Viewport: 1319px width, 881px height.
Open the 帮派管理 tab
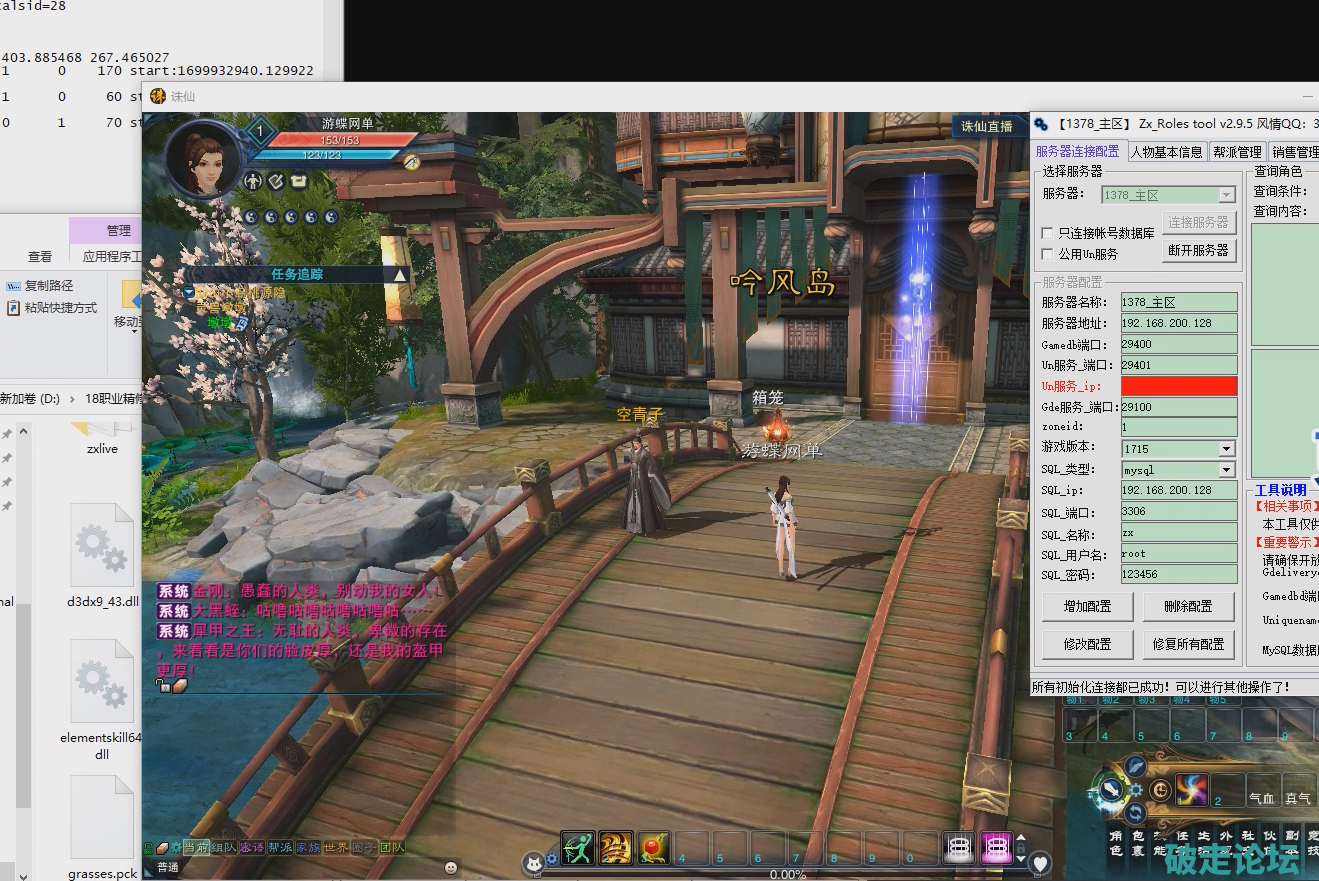click(x=1236, y=152)
